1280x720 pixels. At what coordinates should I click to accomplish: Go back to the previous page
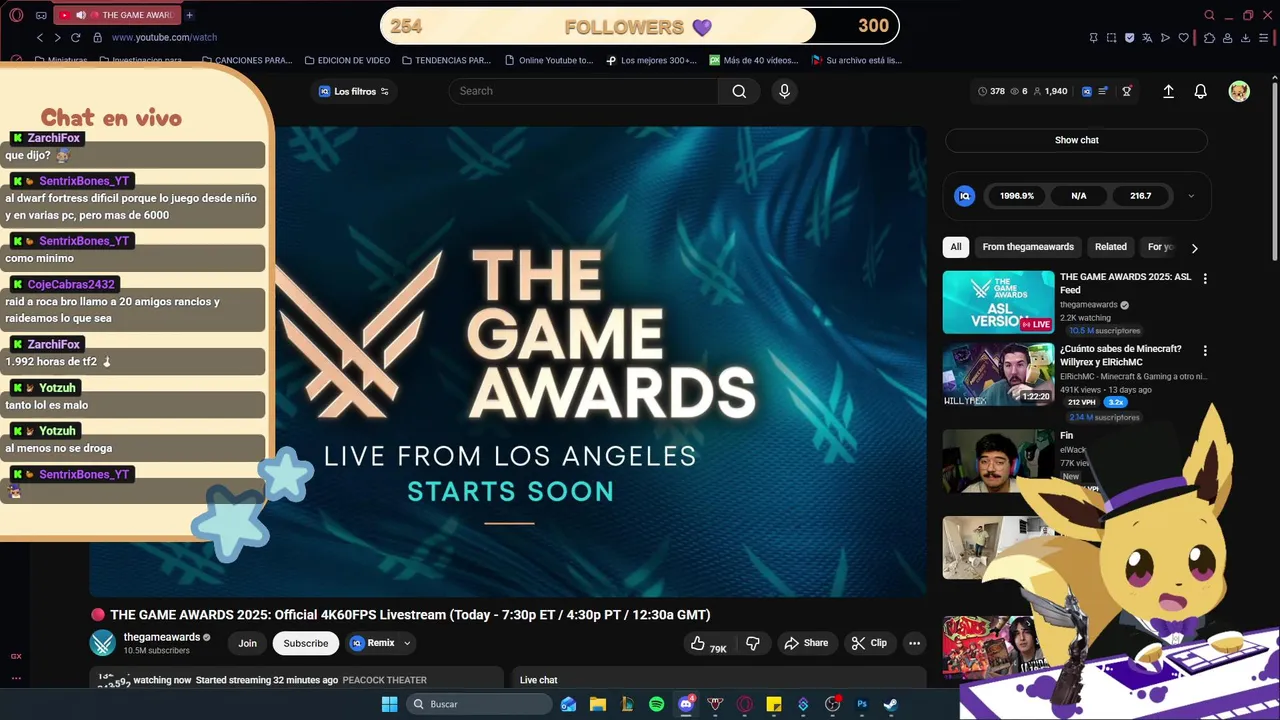40,37
